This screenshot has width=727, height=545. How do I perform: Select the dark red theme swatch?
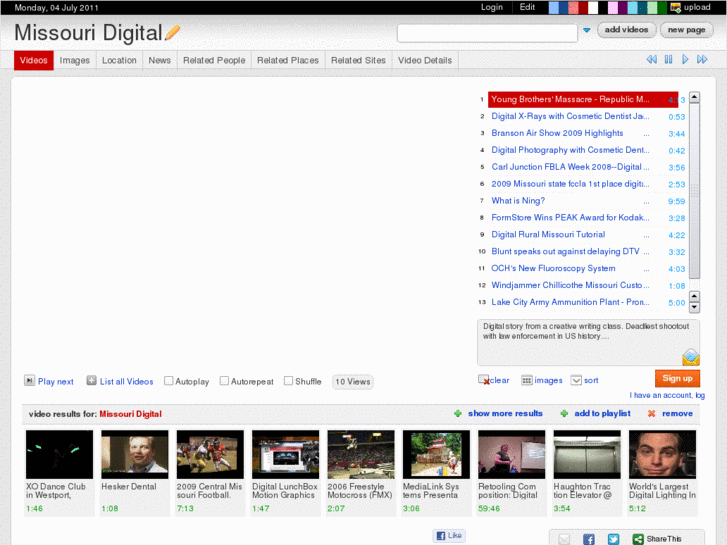point(583,8)
